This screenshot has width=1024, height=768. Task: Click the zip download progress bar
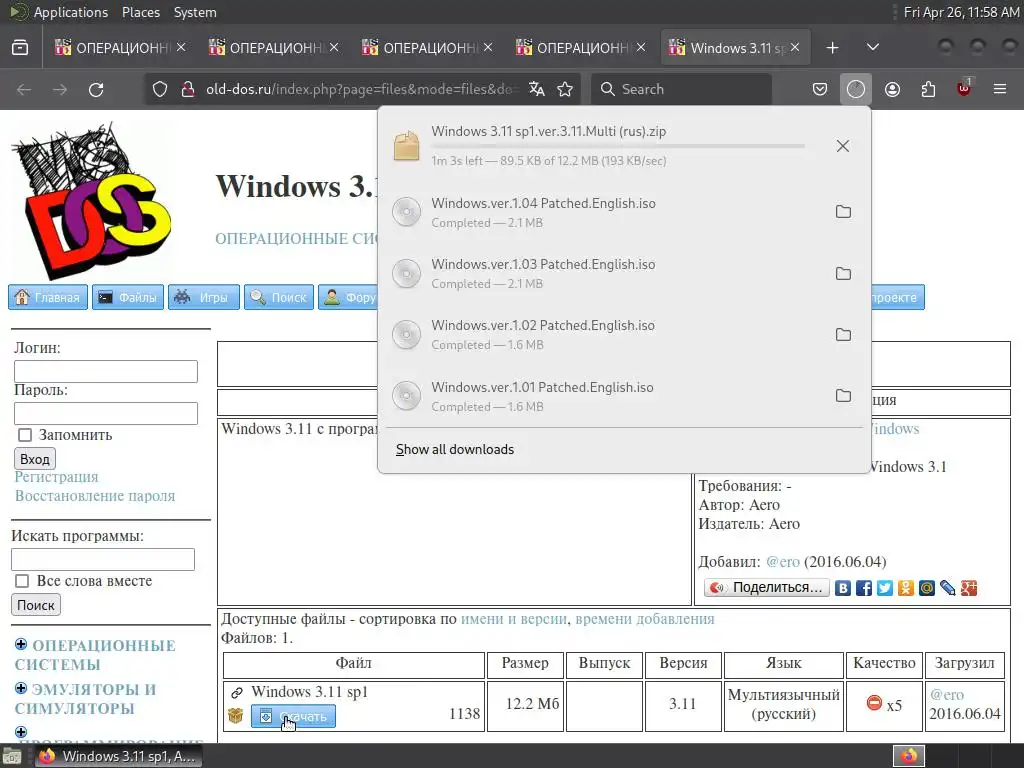point(618,146)
